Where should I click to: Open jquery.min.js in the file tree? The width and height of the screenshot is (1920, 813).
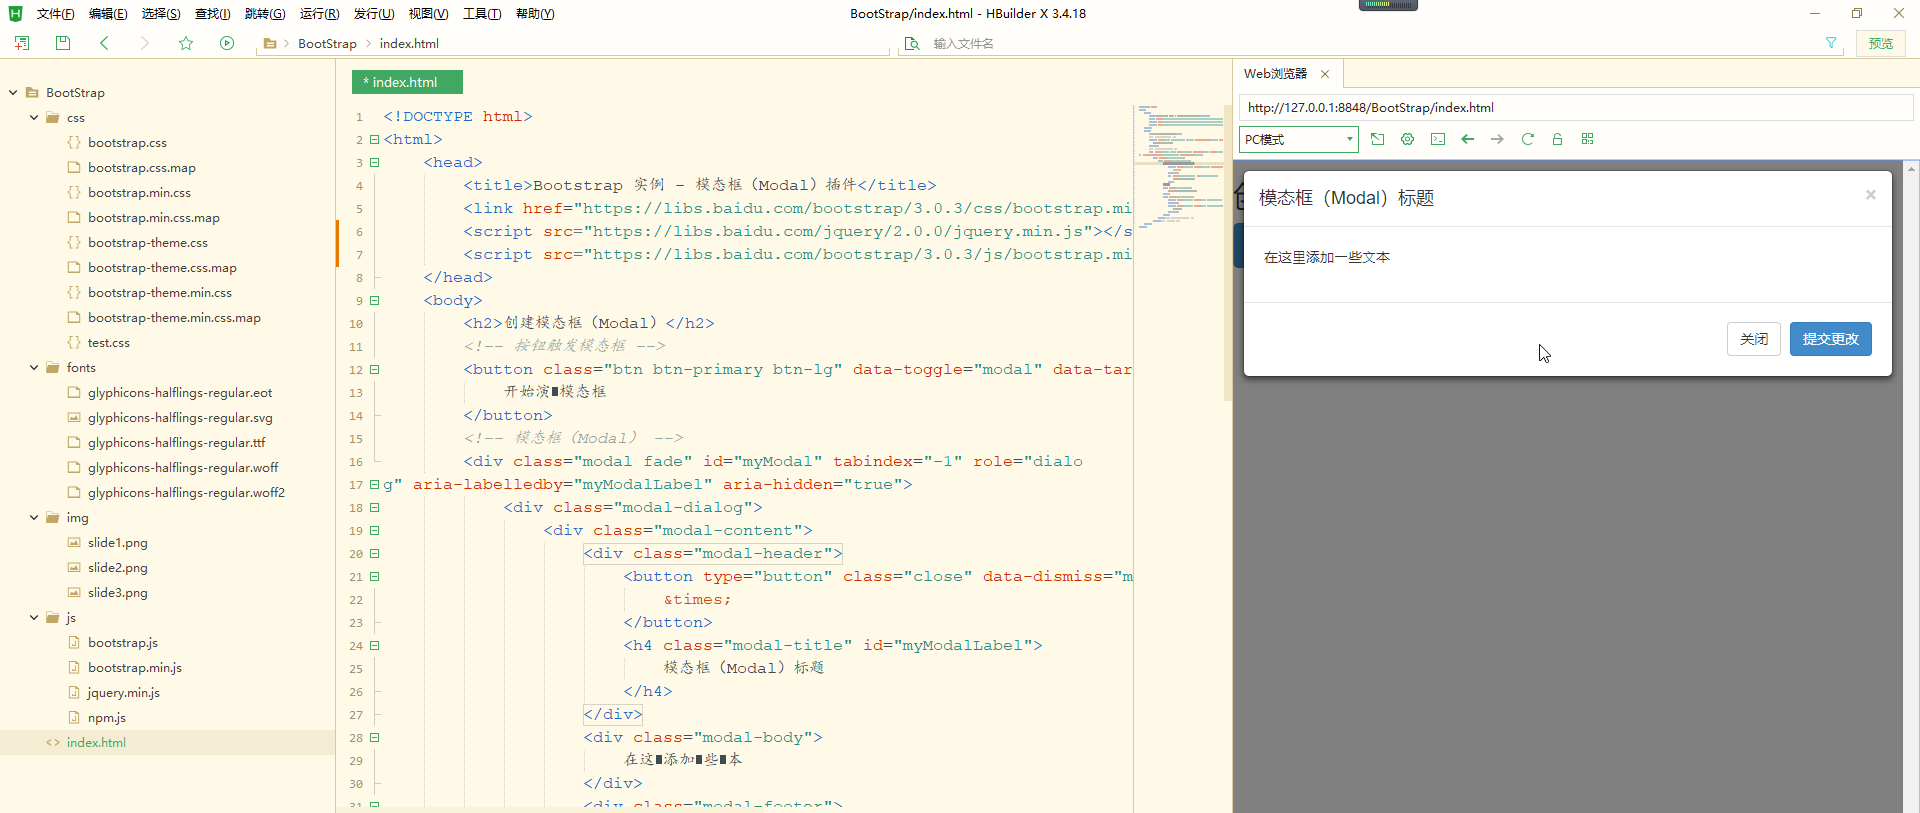(x=124, y=692)
